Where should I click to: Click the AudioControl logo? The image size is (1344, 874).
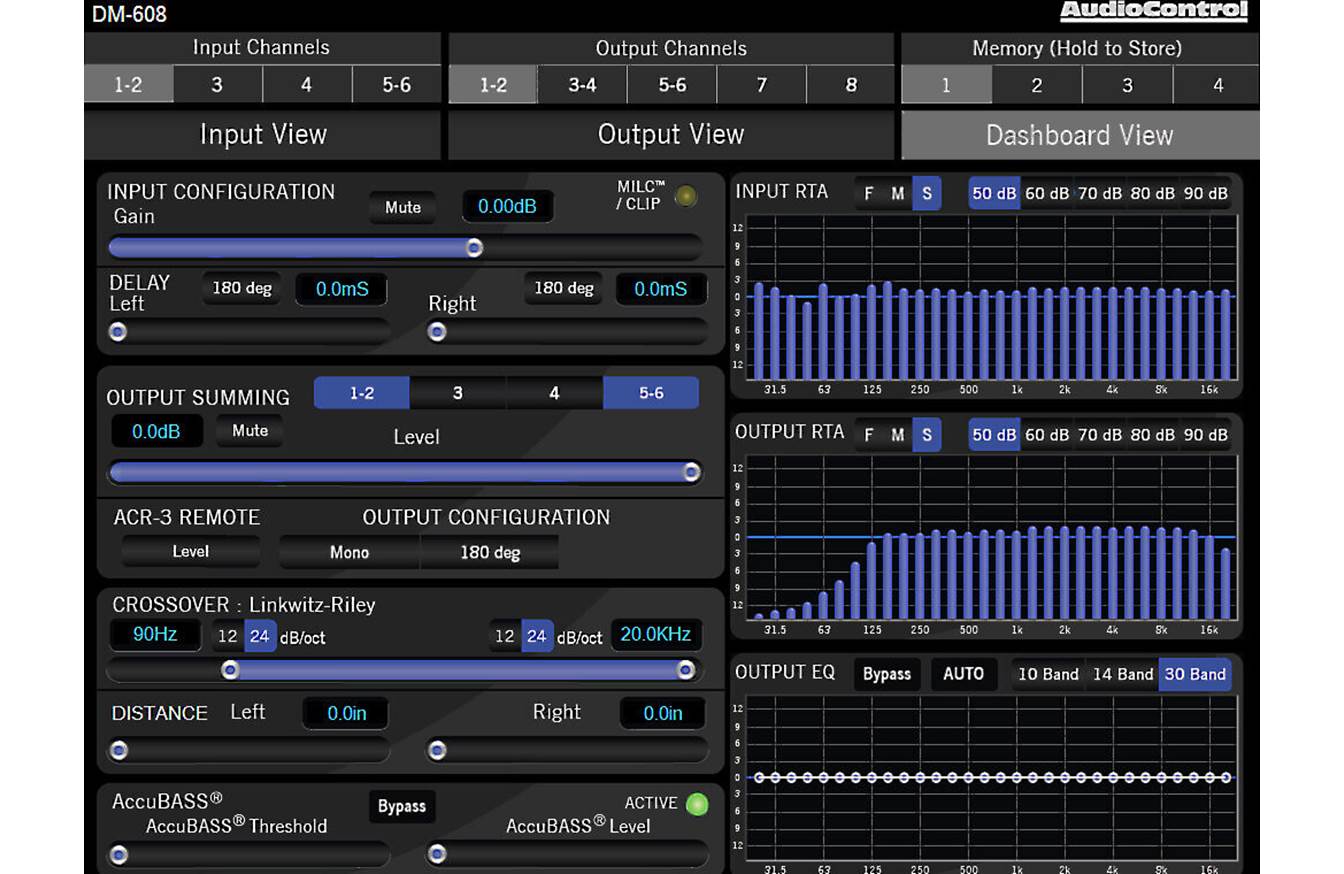click(1153, 12)
